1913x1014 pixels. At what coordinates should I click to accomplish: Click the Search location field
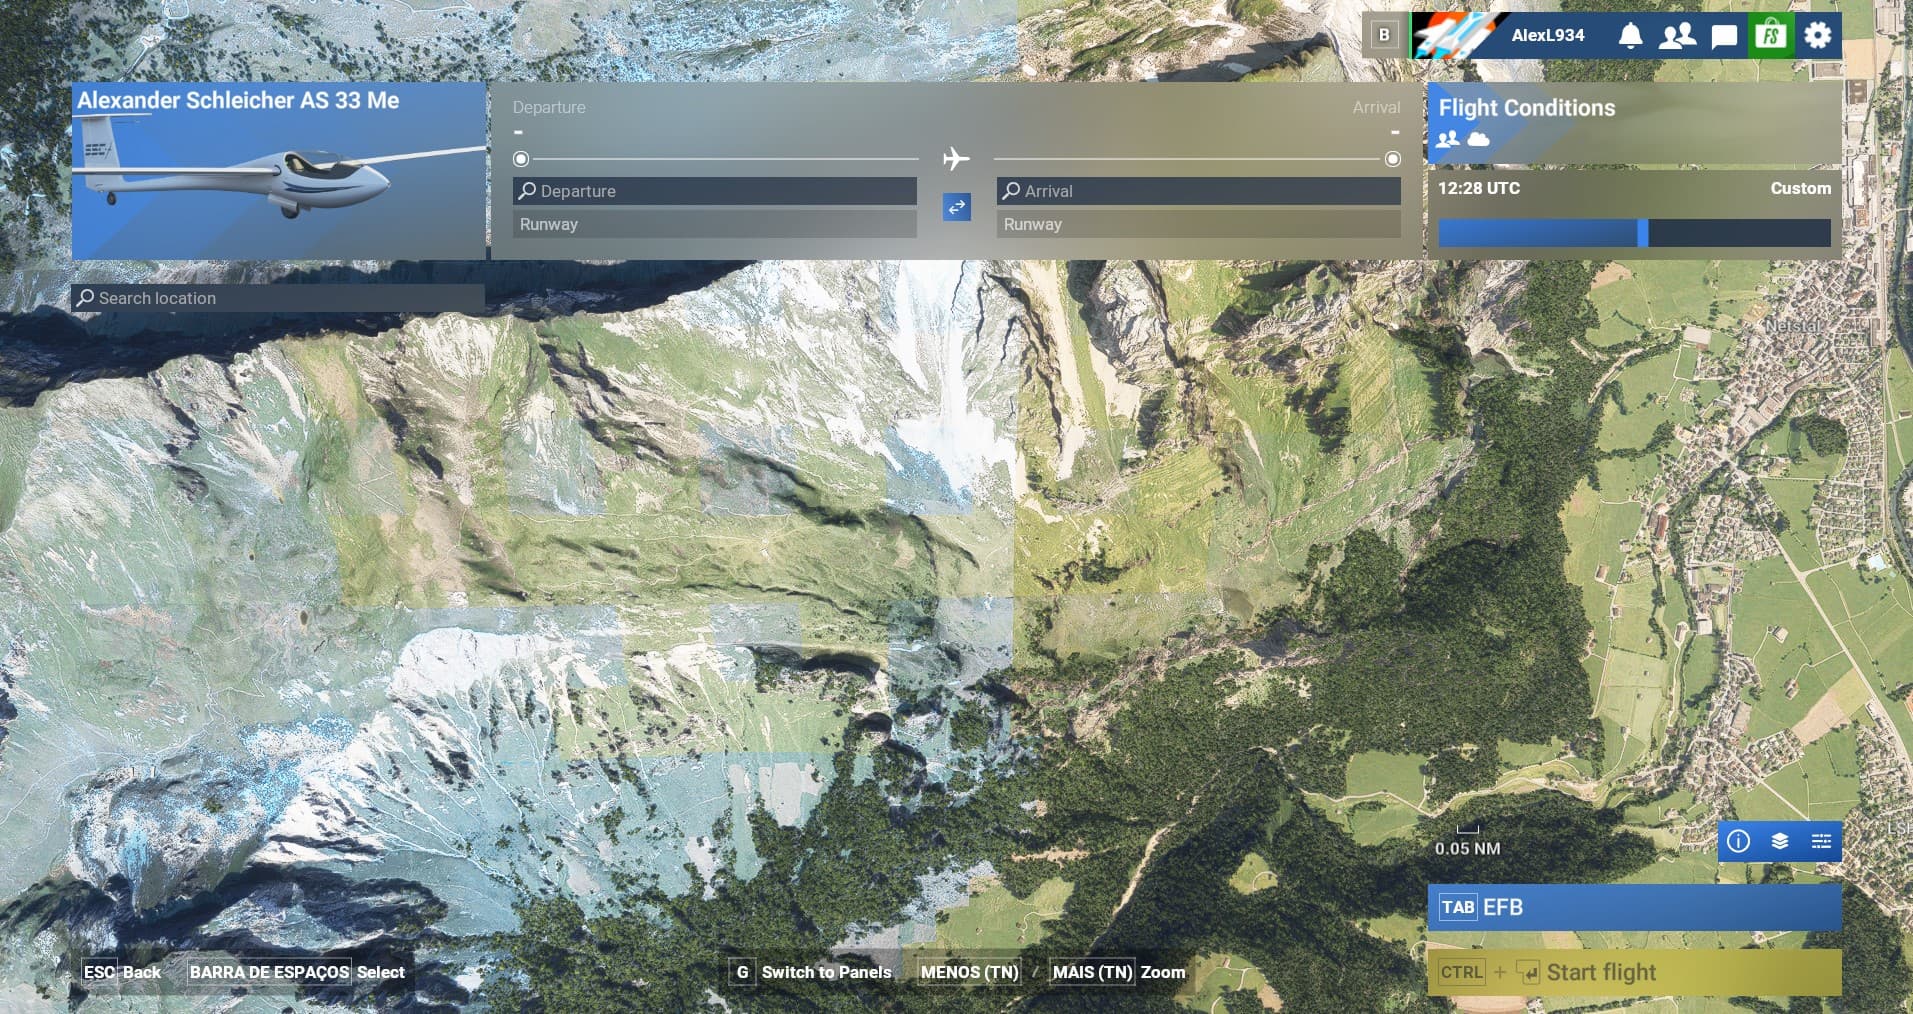278,298
